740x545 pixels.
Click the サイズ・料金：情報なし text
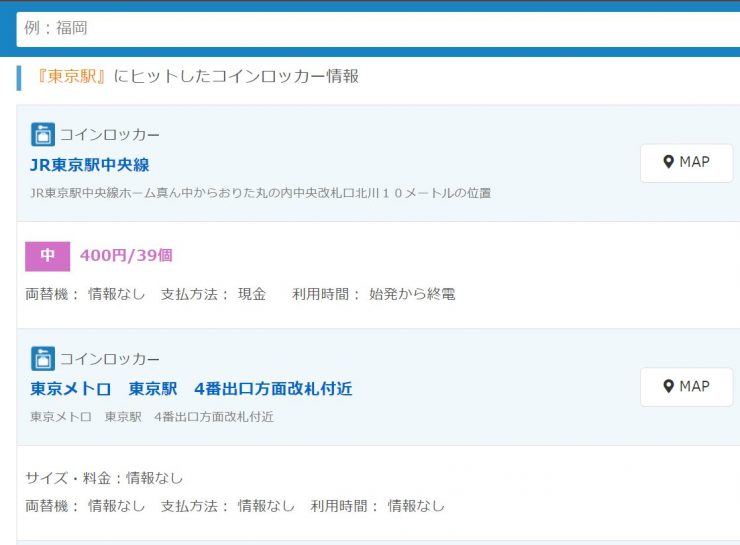click(104, 478)
